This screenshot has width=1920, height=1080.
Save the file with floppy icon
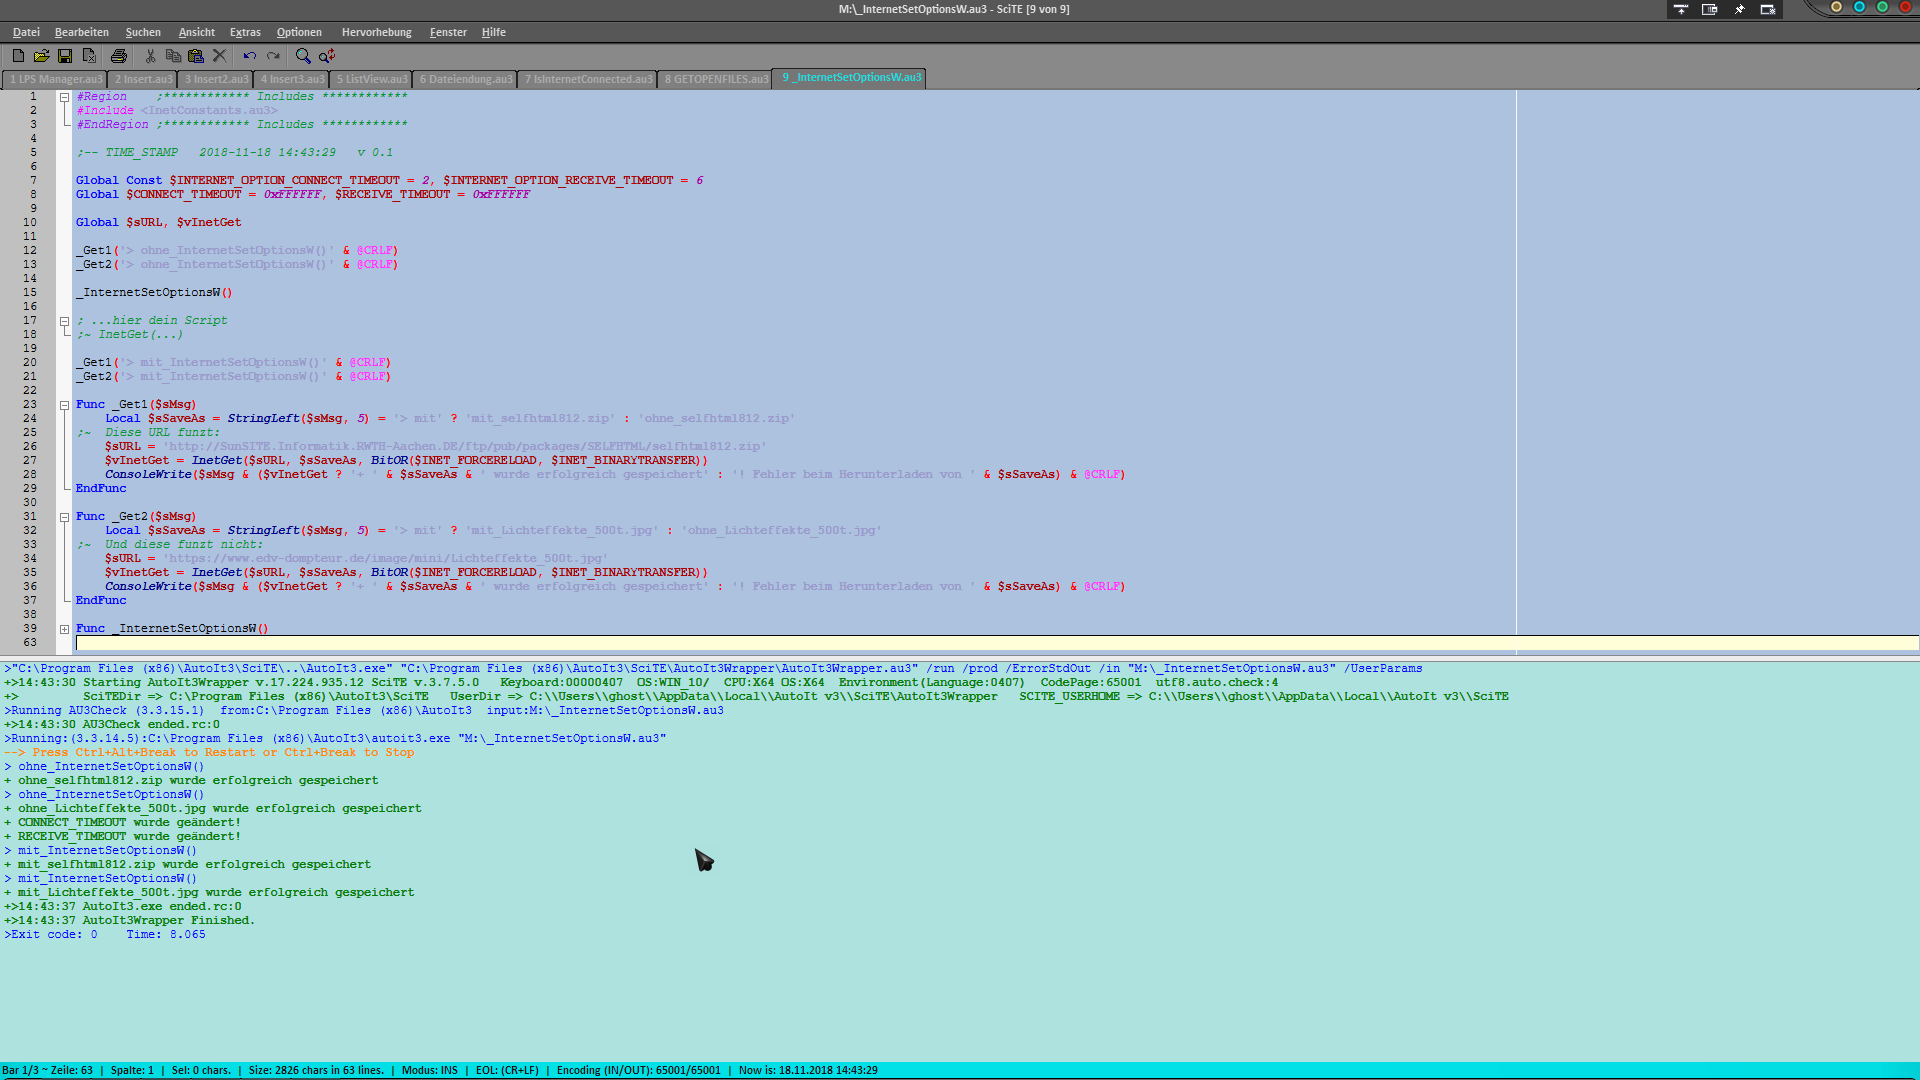pos(65,56)
